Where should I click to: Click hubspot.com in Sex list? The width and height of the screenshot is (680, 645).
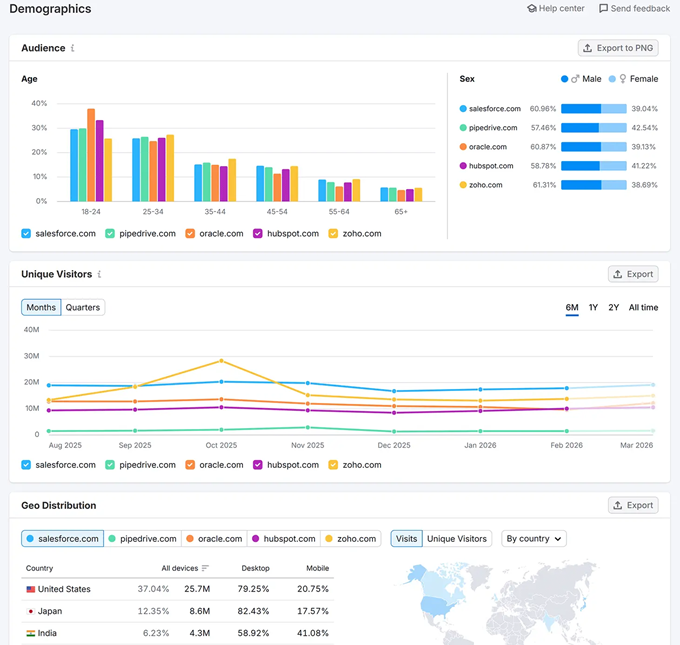tap(491, 166)
